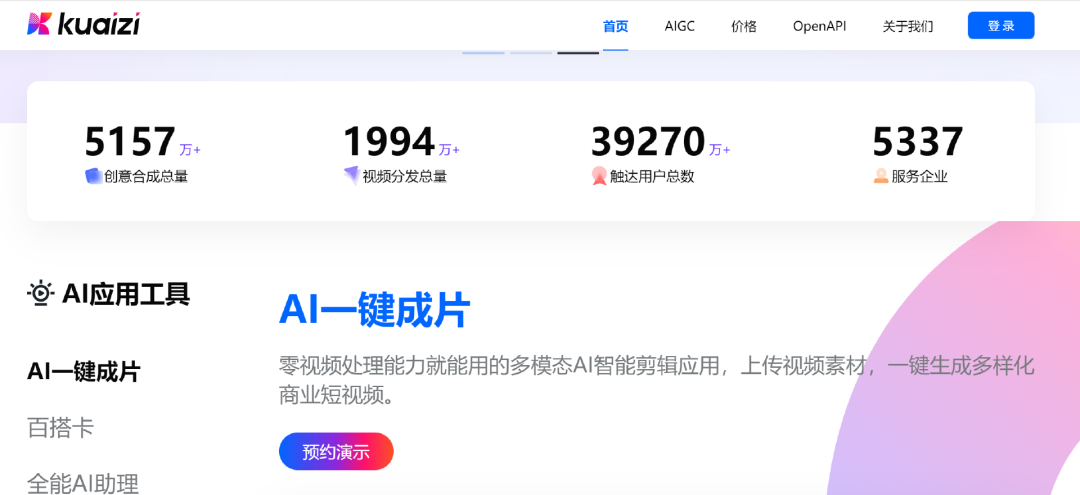Screen dimensions: 1080x495
Task: Click the 登录 button
Action: click(x=1001, y=25)
